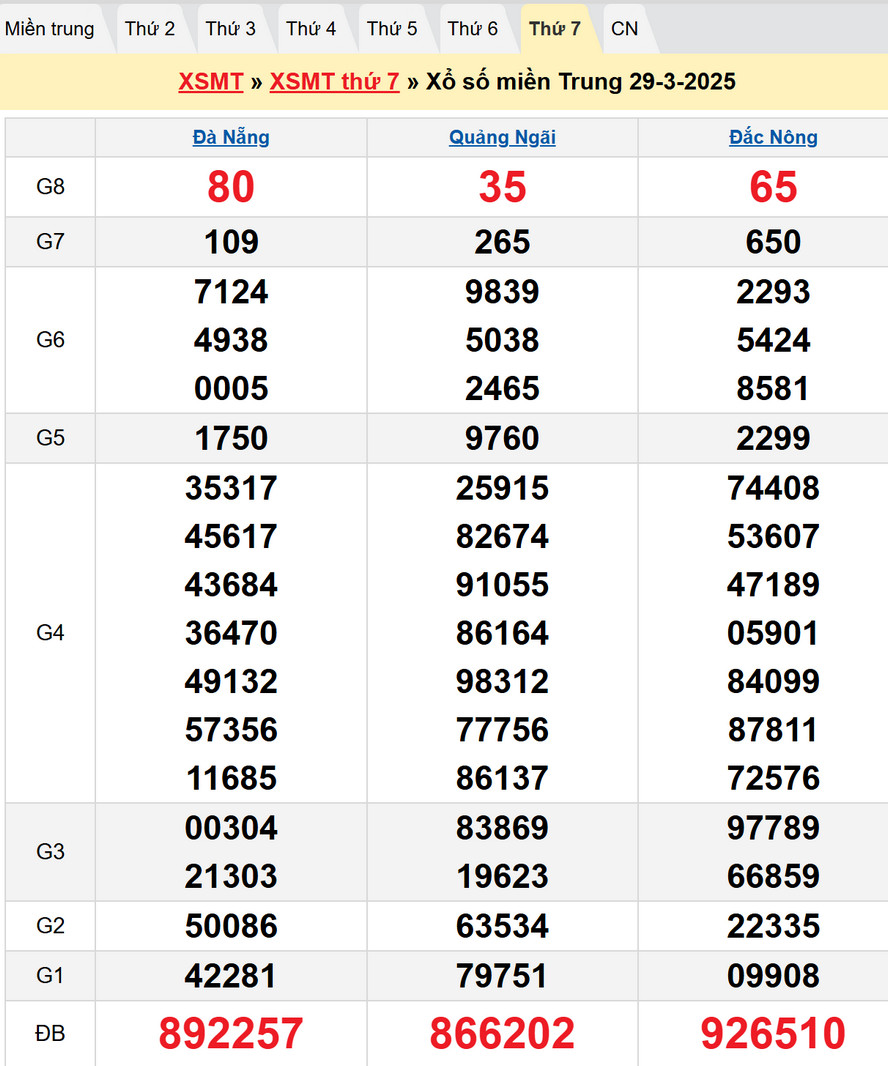Go to the Thứ 4 tab
888x1066 pixels.
[x=311, y=29]
